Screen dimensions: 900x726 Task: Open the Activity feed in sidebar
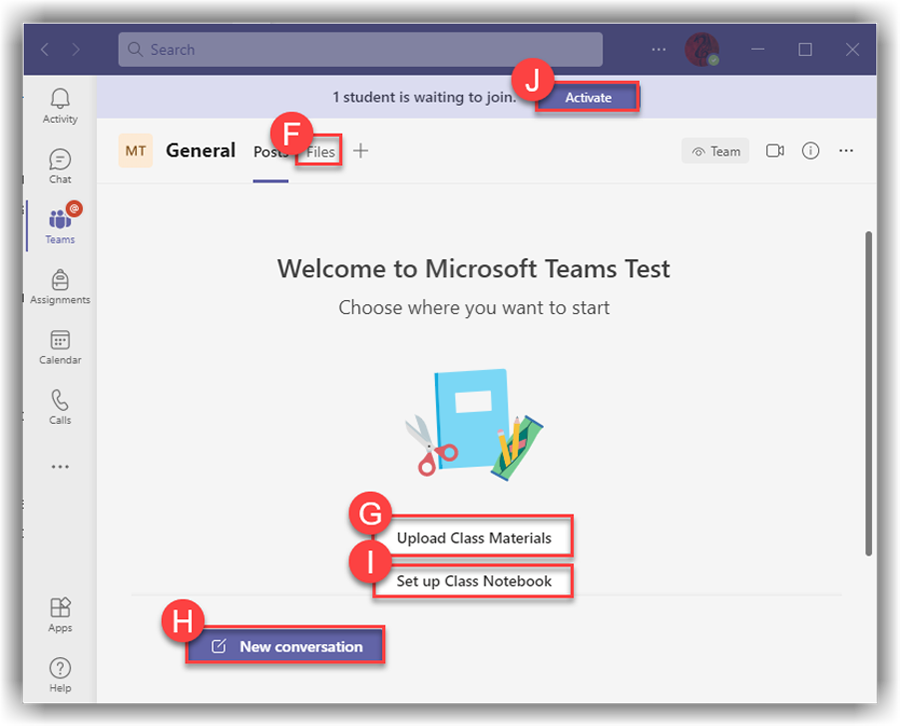point(60,105)
